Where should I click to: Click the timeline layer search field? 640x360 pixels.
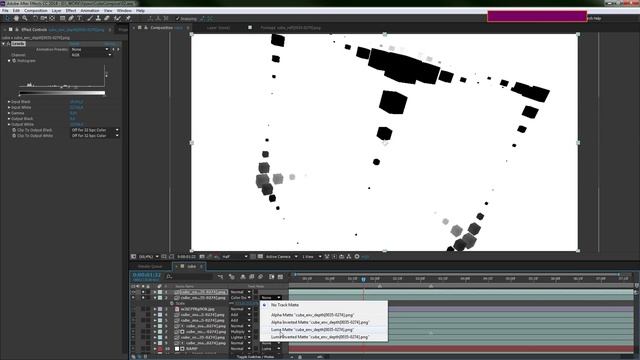tap(189, 277)
